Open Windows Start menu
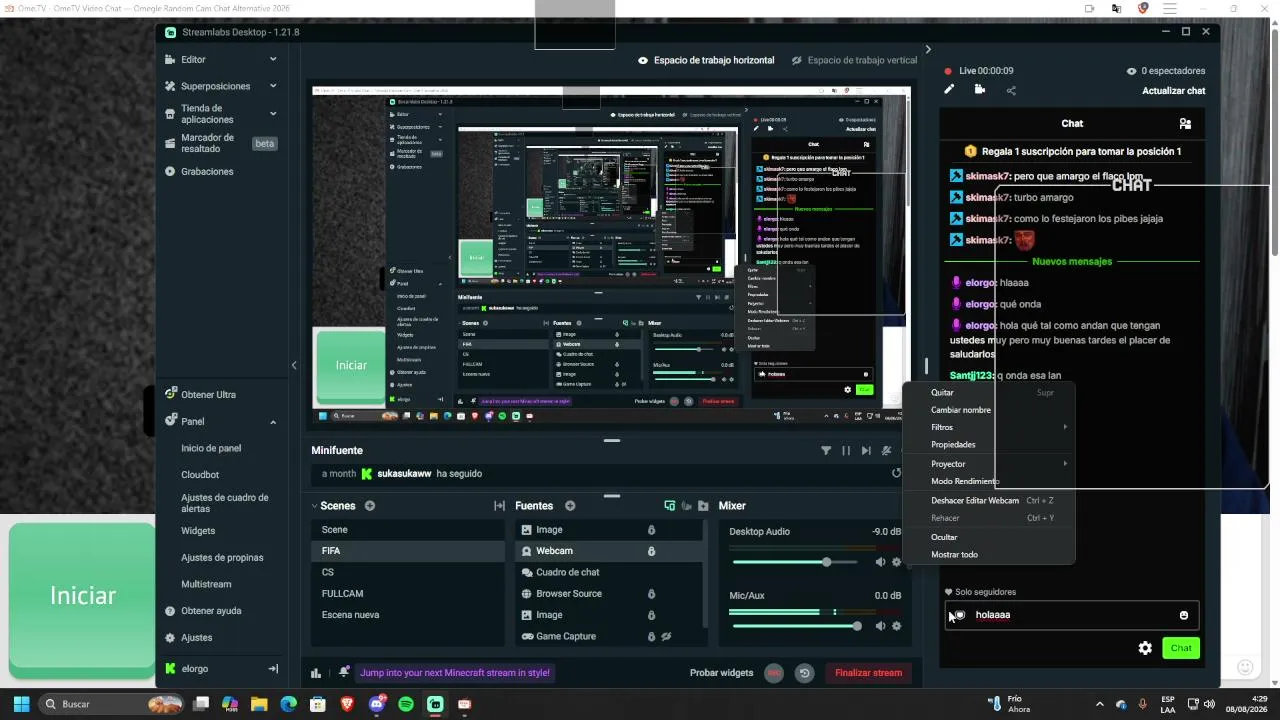1280x720 pixels. [x=21, y=704]
